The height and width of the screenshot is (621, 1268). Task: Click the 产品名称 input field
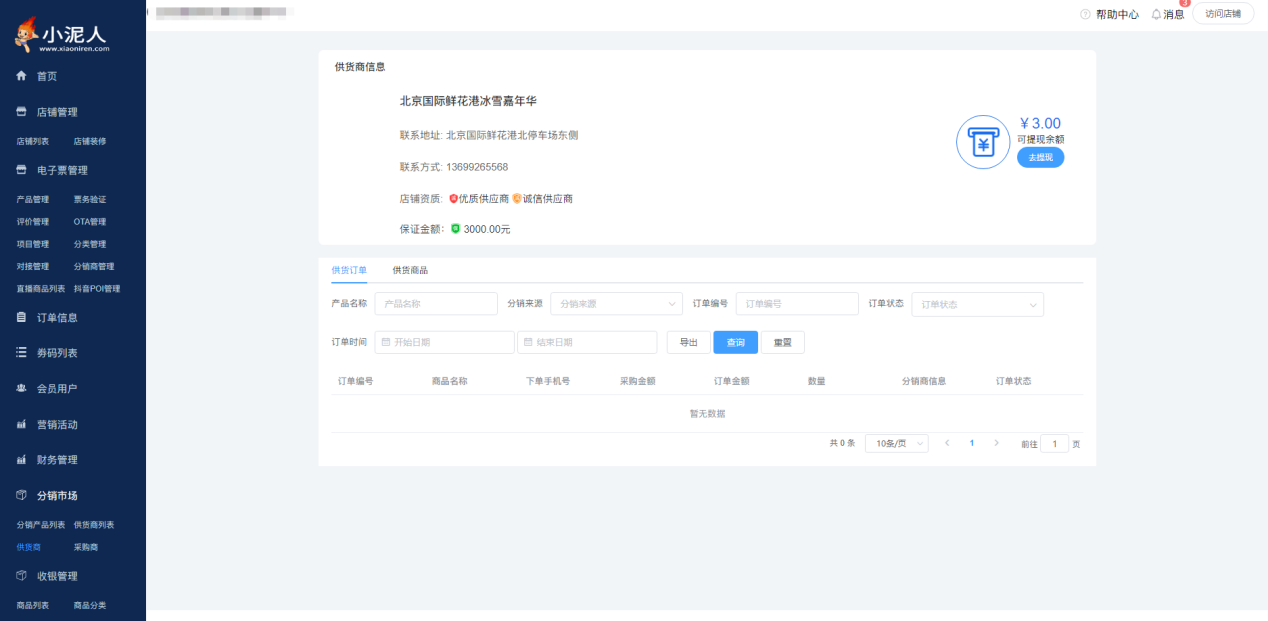(x=436, y=304)
